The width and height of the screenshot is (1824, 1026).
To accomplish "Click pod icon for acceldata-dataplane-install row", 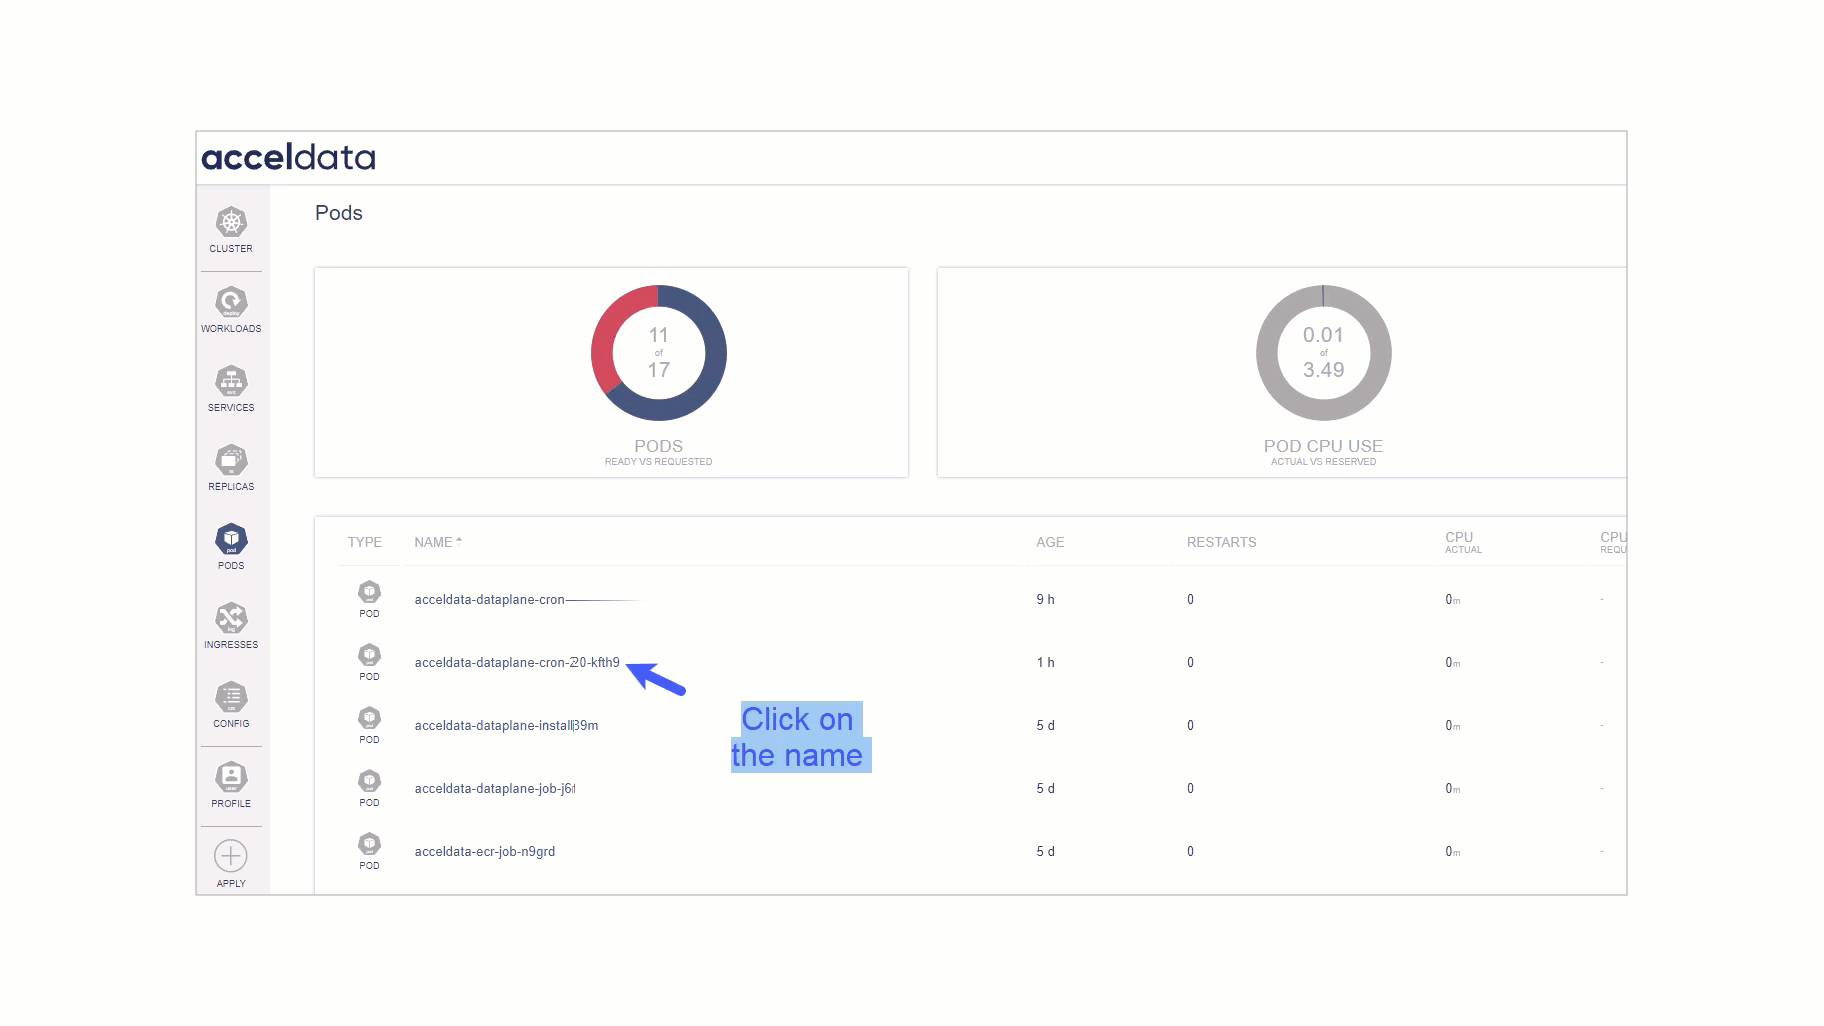I will (369, 718).
